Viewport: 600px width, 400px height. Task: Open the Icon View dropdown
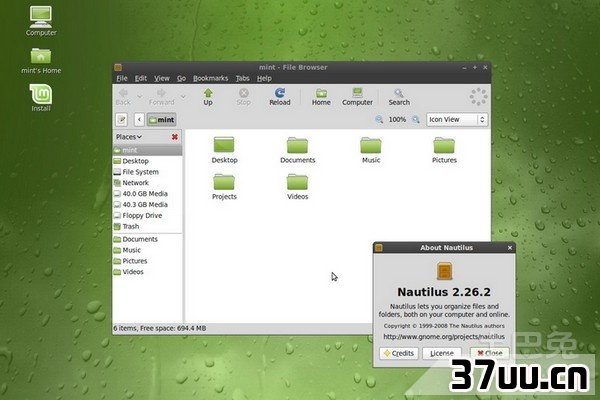[457, 119]
